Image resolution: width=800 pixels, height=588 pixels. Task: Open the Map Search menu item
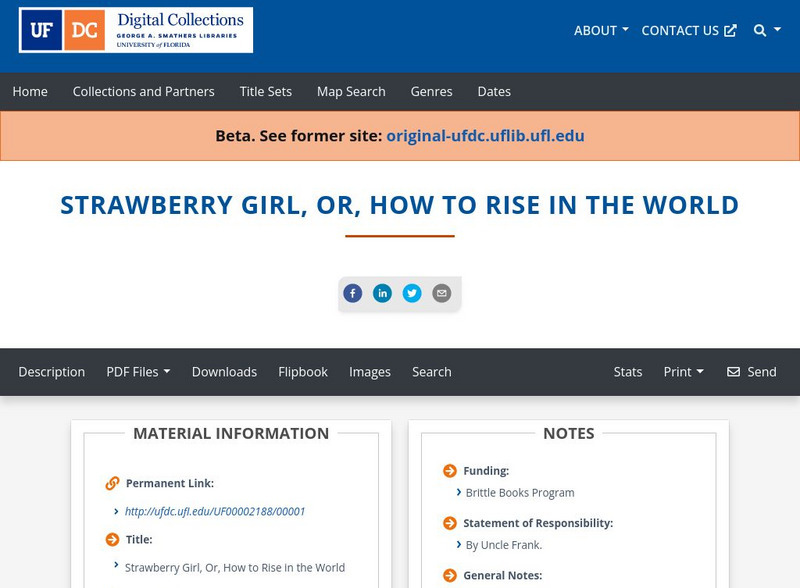[x=351, y=92]
